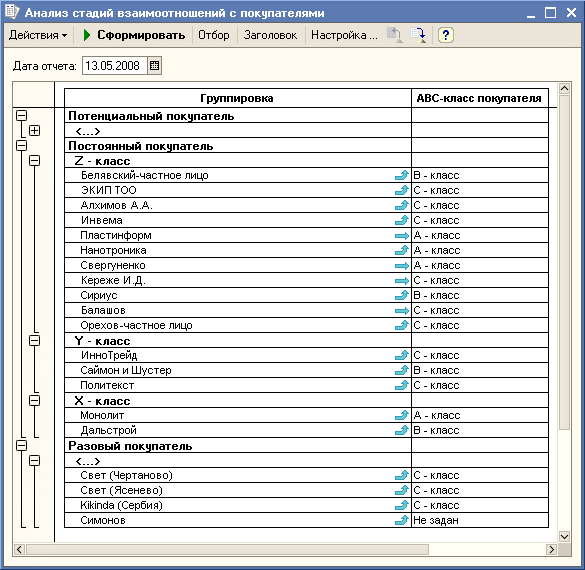The image size is (585, 570).
Task: Click the Заголовок toolbar item
Action: tap(270, 35)
